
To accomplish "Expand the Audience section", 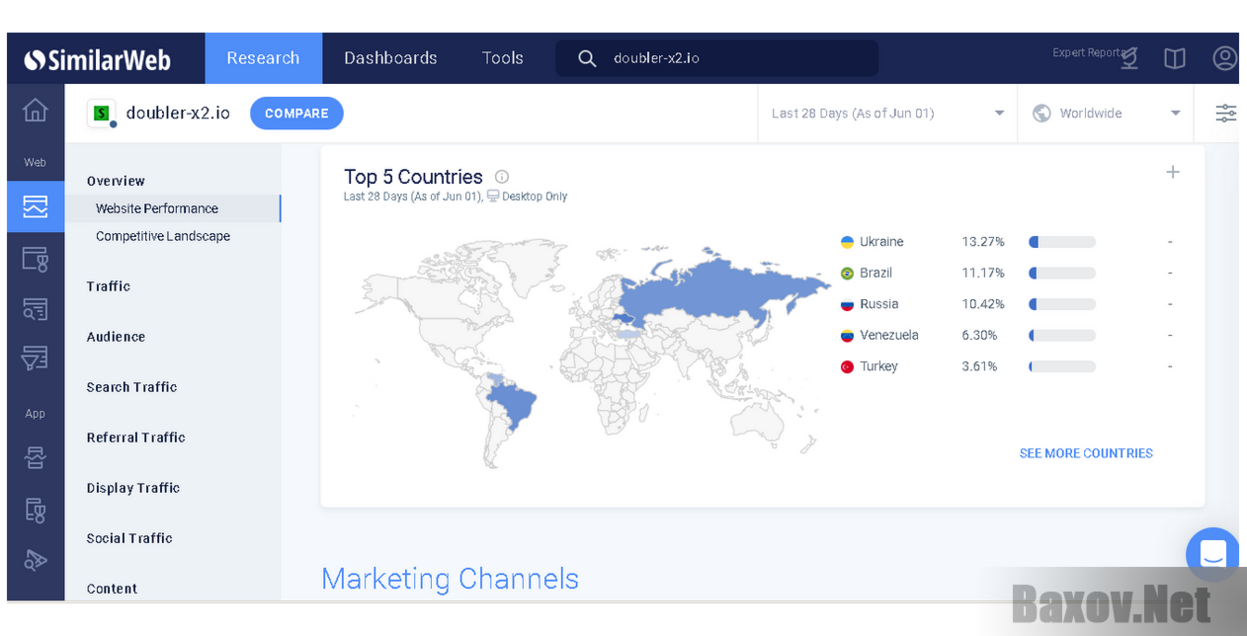I will (x=116, y=337).
